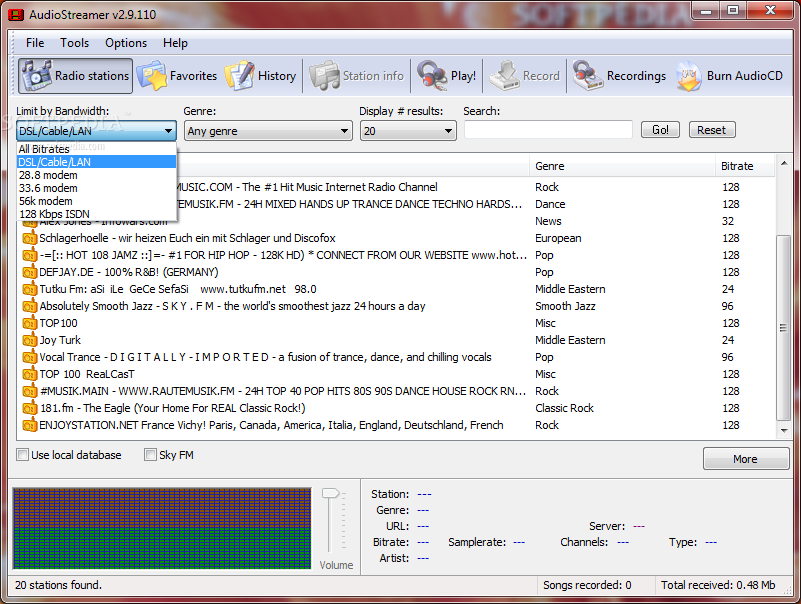
Task: Click the Smooth Jazz genre cell
Action: pos(565,306)
